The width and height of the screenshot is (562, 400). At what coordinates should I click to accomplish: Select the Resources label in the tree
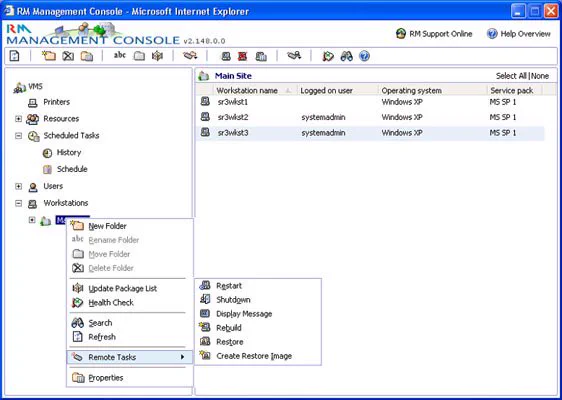coord(61,119)
